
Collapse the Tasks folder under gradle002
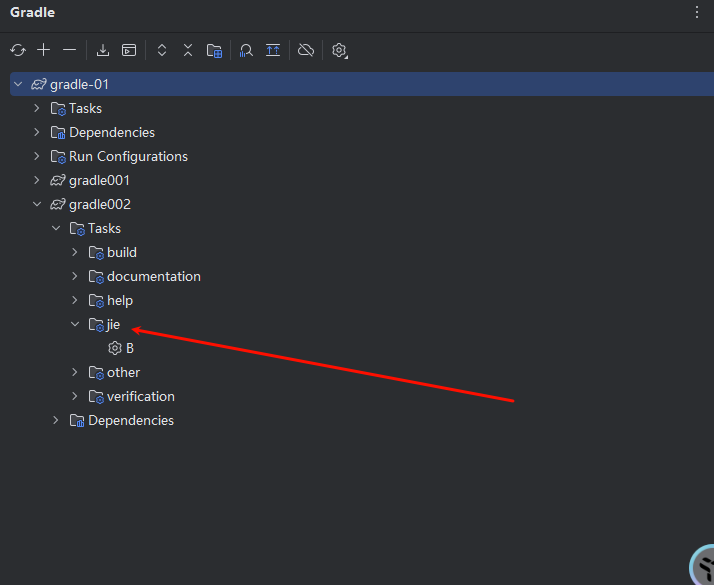[56, 228]
